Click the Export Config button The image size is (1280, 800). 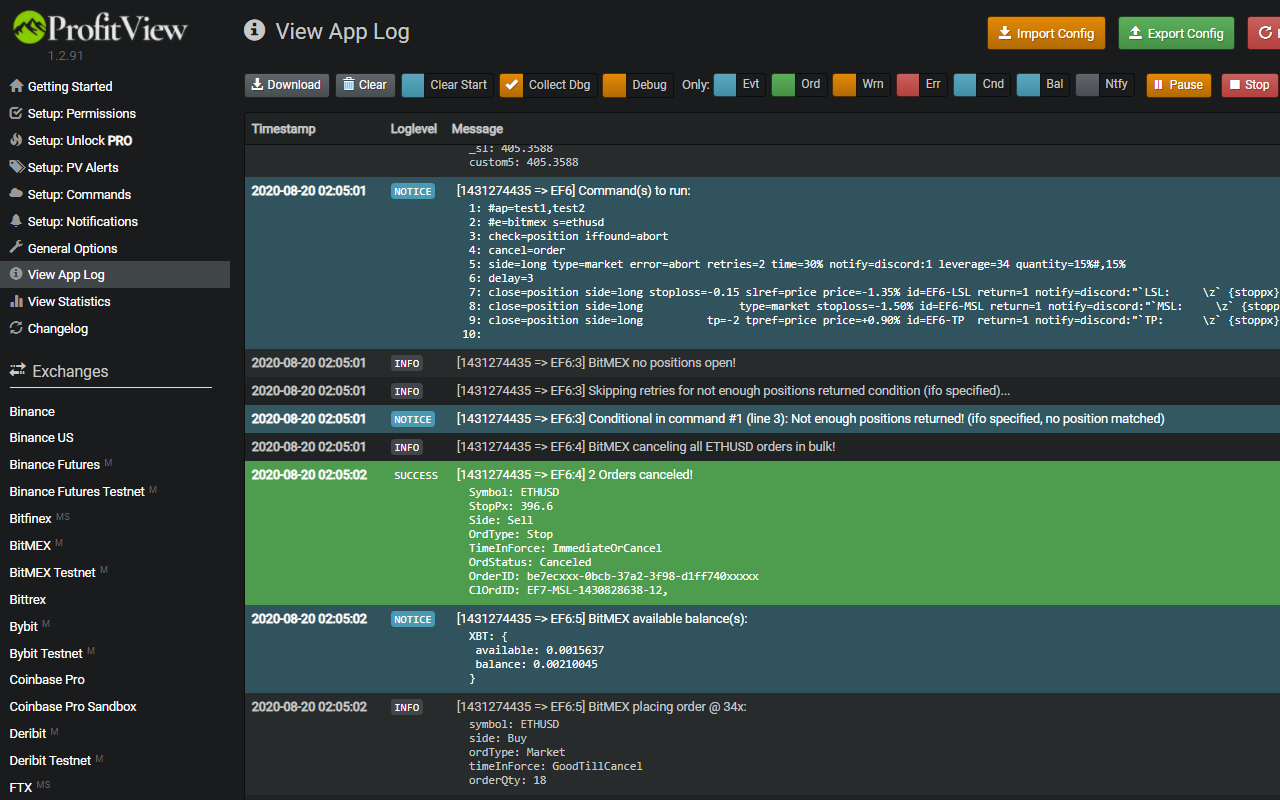[1176, 33]
